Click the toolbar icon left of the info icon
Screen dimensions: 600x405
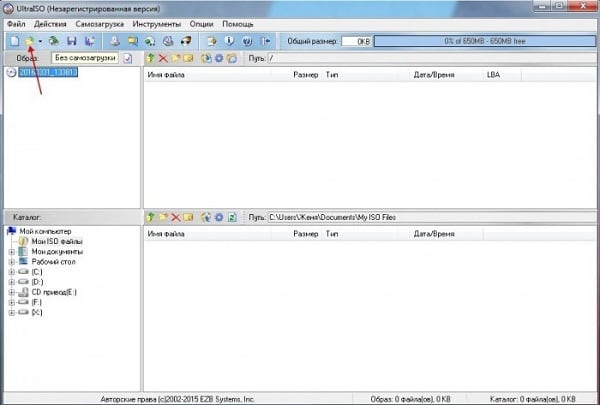212,41
